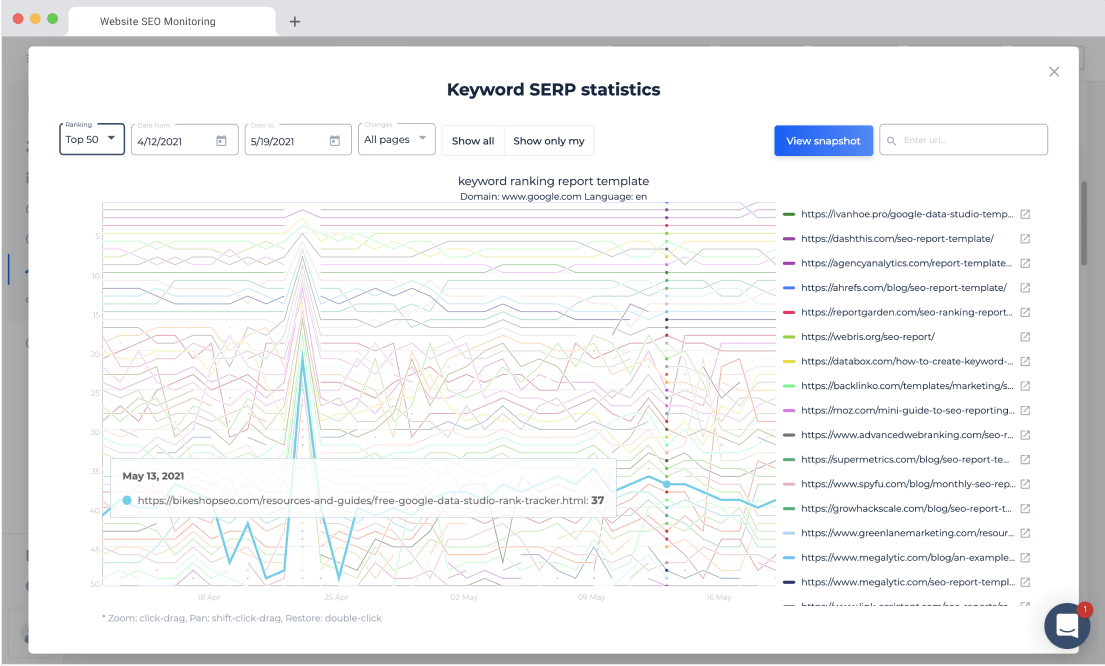Open a new browser tab with plus

[x=295, y=22]
